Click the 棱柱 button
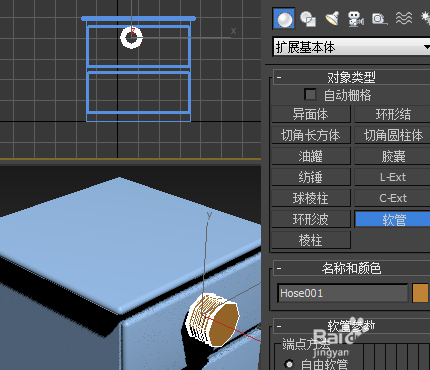Screen dimensions: 430x370 pos(311,240)
